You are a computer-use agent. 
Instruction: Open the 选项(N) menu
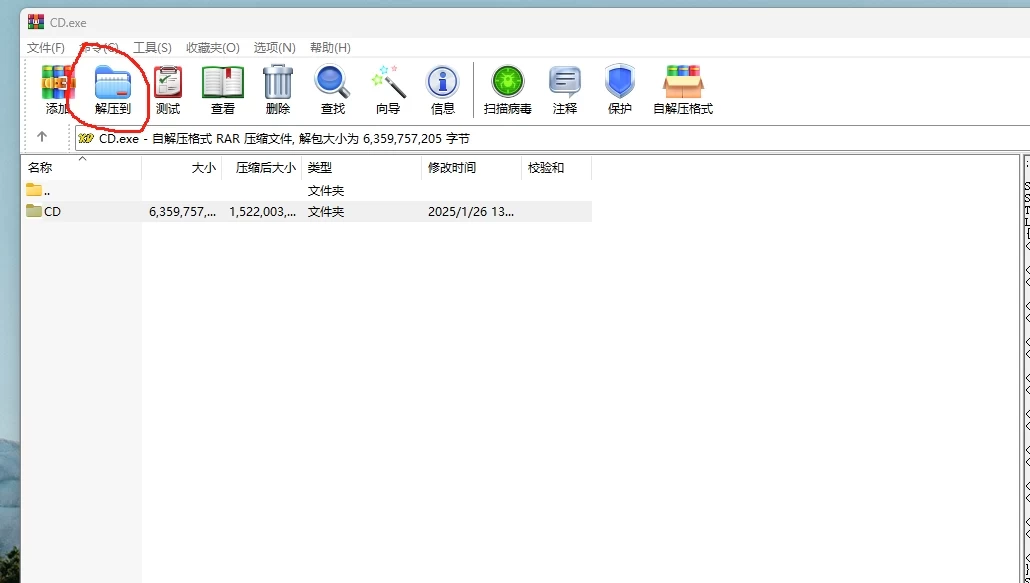[276, 47]
